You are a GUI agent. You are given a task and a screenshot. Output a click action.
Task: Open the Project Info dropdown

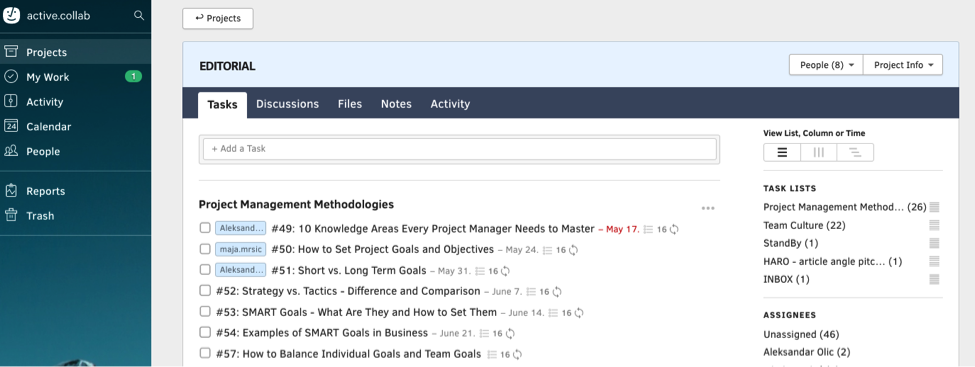point(903,65)
